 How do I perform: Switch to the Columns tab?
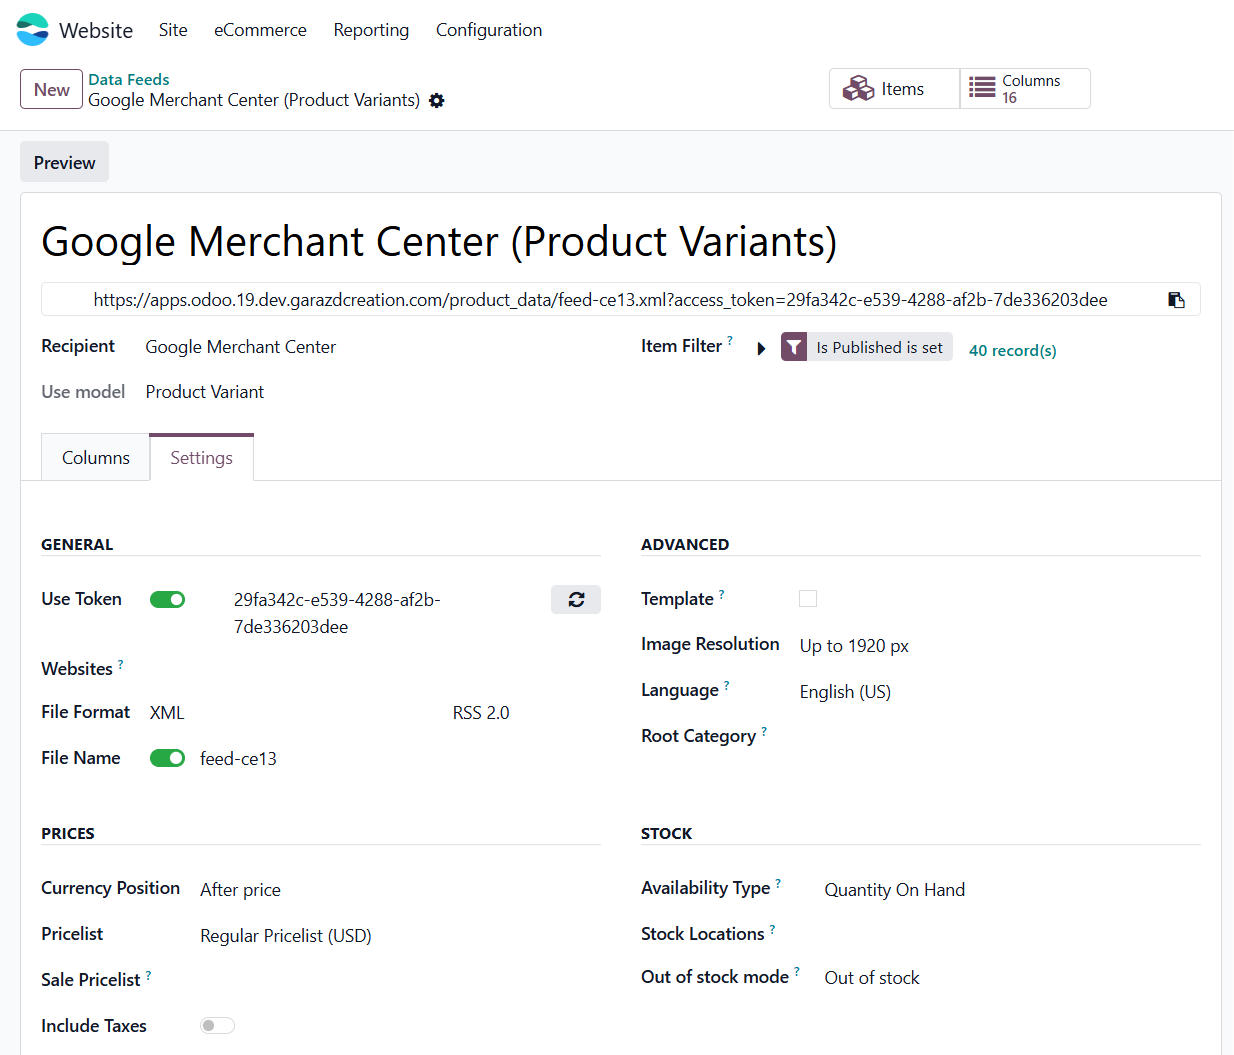[96, 458]
